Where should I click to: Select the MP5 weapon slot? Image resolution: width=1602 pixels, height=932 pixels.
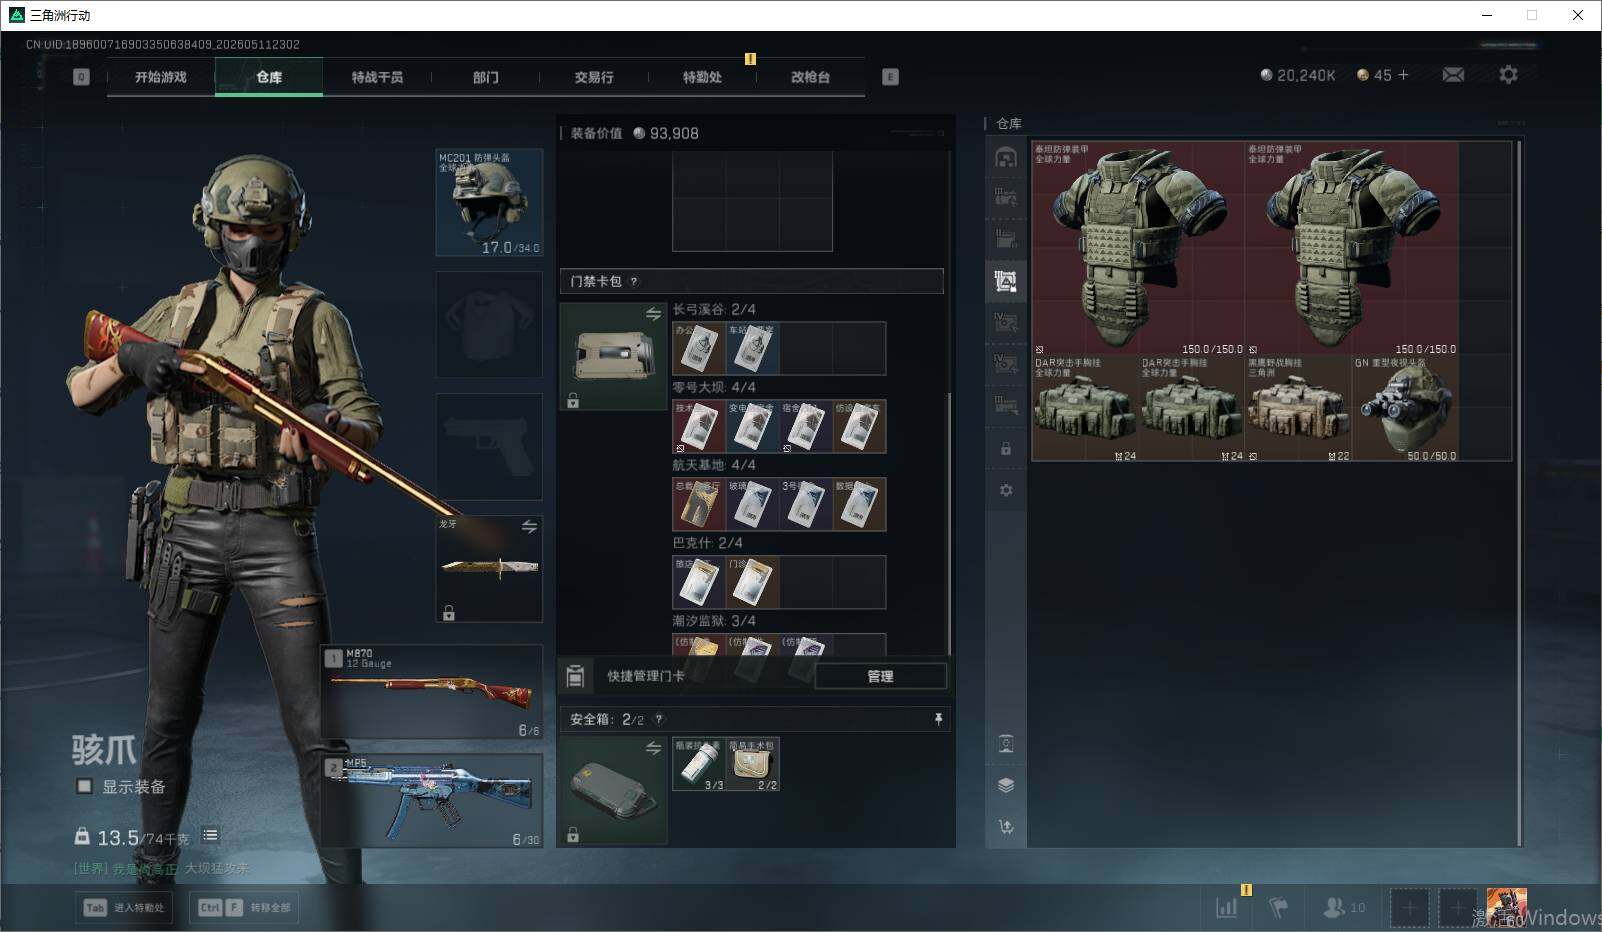pos(432,801)
